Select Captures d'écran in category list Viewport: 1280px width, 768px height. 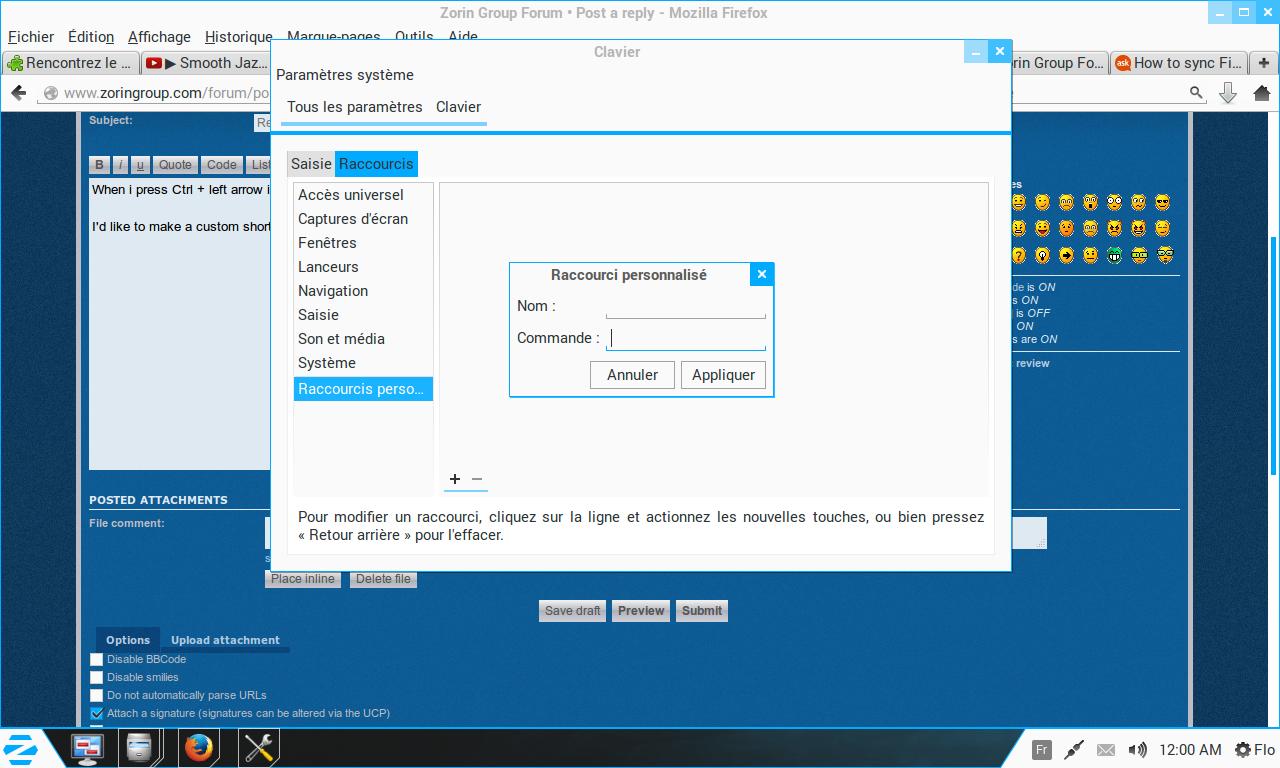[353, 219]
